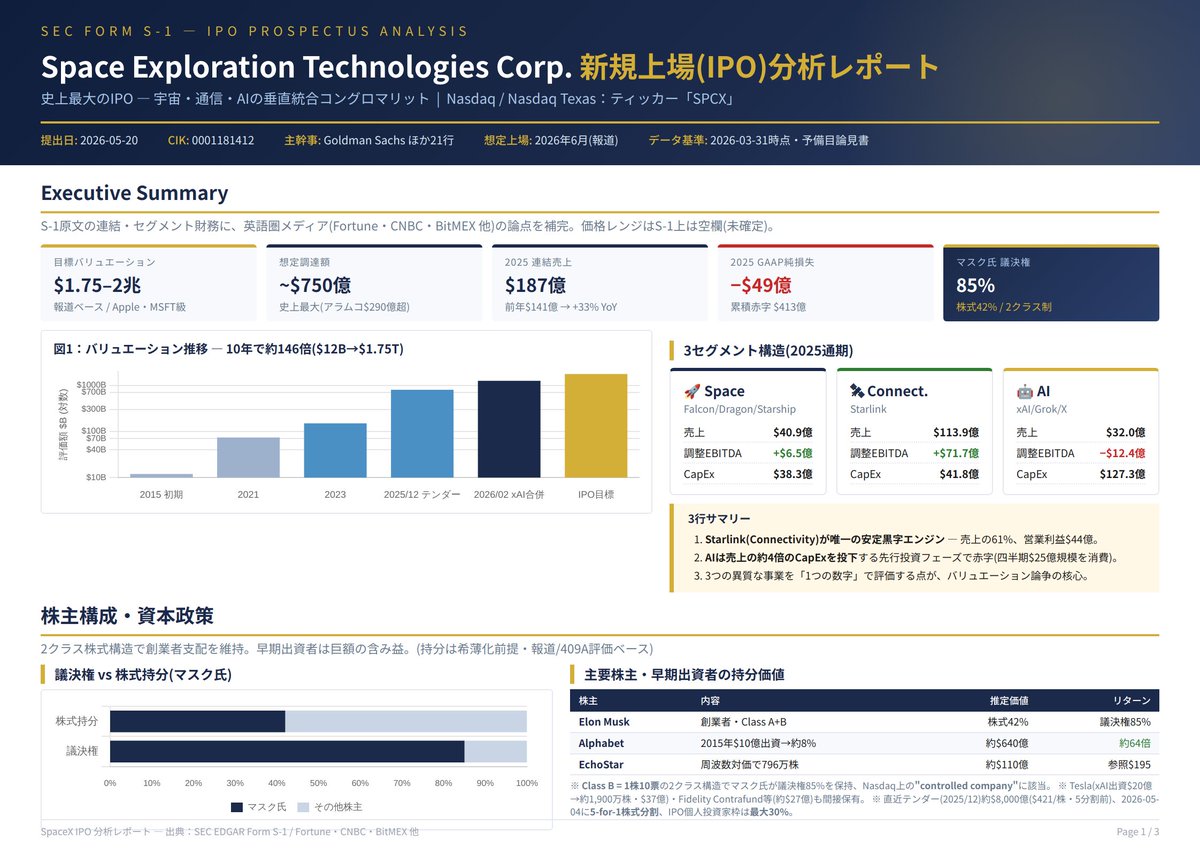Image resolution: width=1200 pixels, height=848 pixels.
Task: Click the light blue その他株主 legend swatch
Action: click(x=303, y=806)
